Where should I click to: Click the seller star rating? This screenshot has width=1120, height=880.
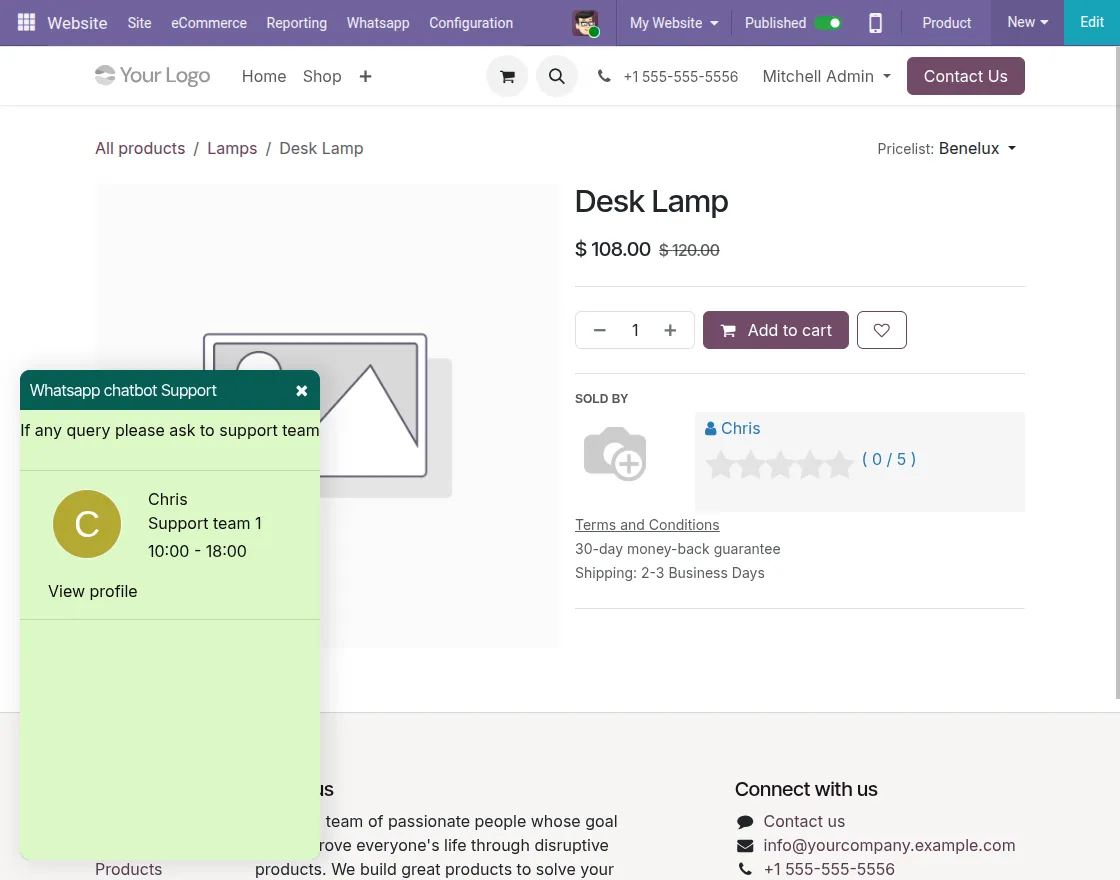(x=779, y=464)
